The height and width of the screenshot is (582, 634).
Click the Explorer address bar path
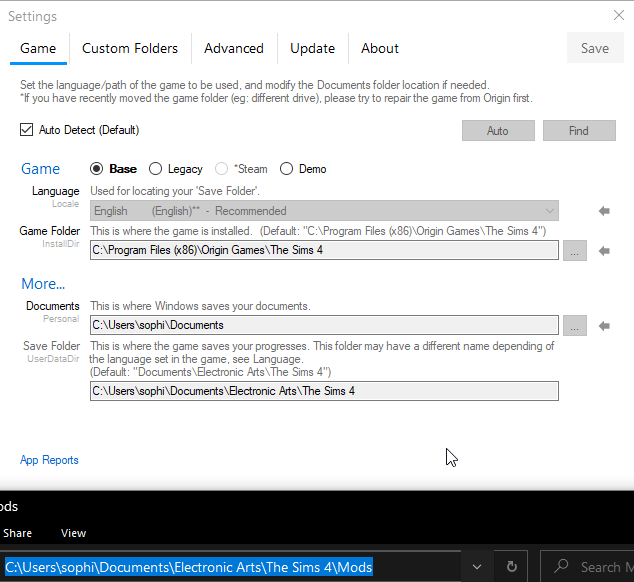point(188,567)
